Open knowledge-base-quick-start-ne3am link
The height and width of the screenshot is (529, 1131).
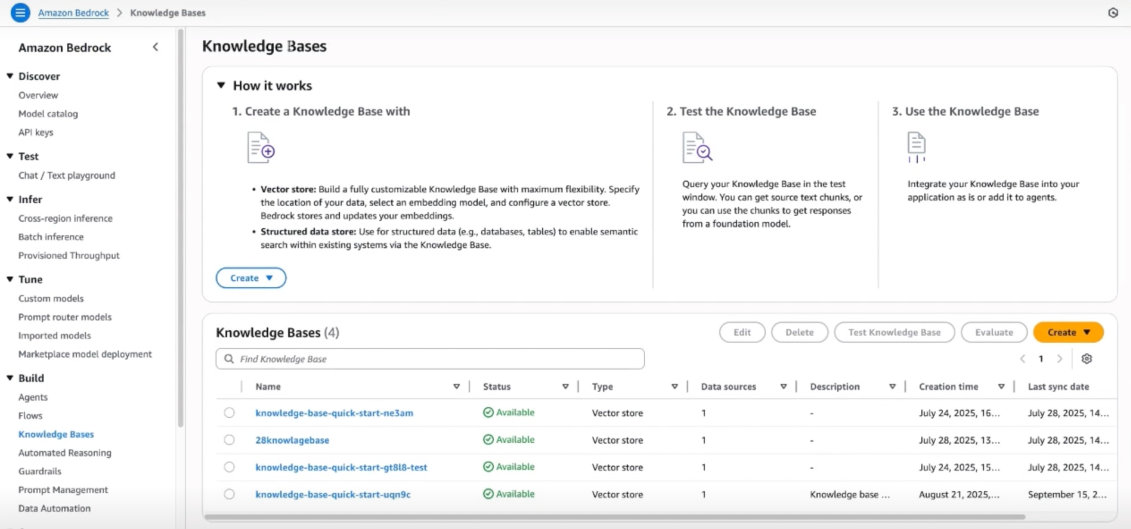(334, 413)
